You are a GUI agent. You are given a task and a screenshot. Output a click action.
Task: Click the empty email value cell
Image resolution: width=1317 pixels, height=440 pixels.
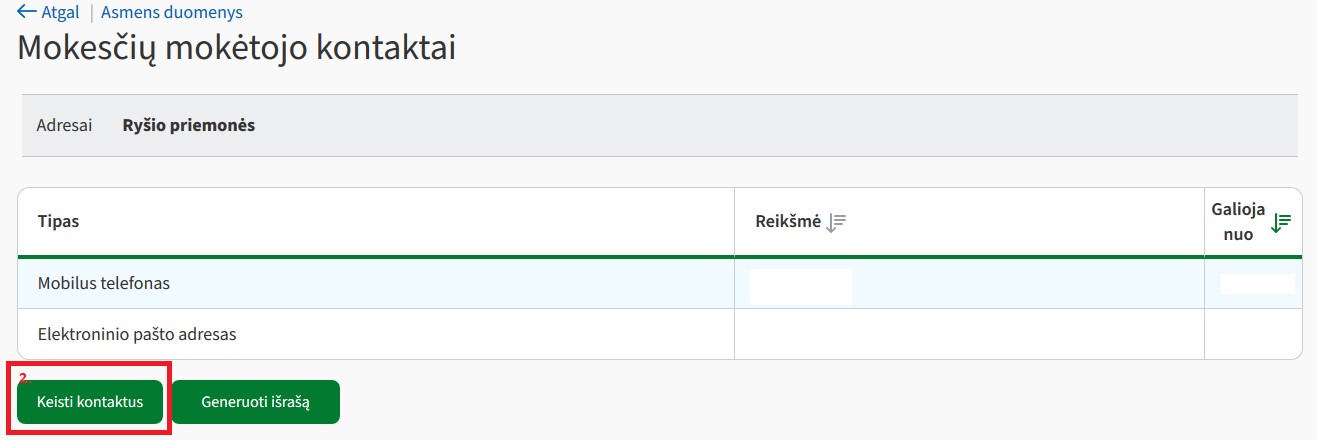pos(969,334)
